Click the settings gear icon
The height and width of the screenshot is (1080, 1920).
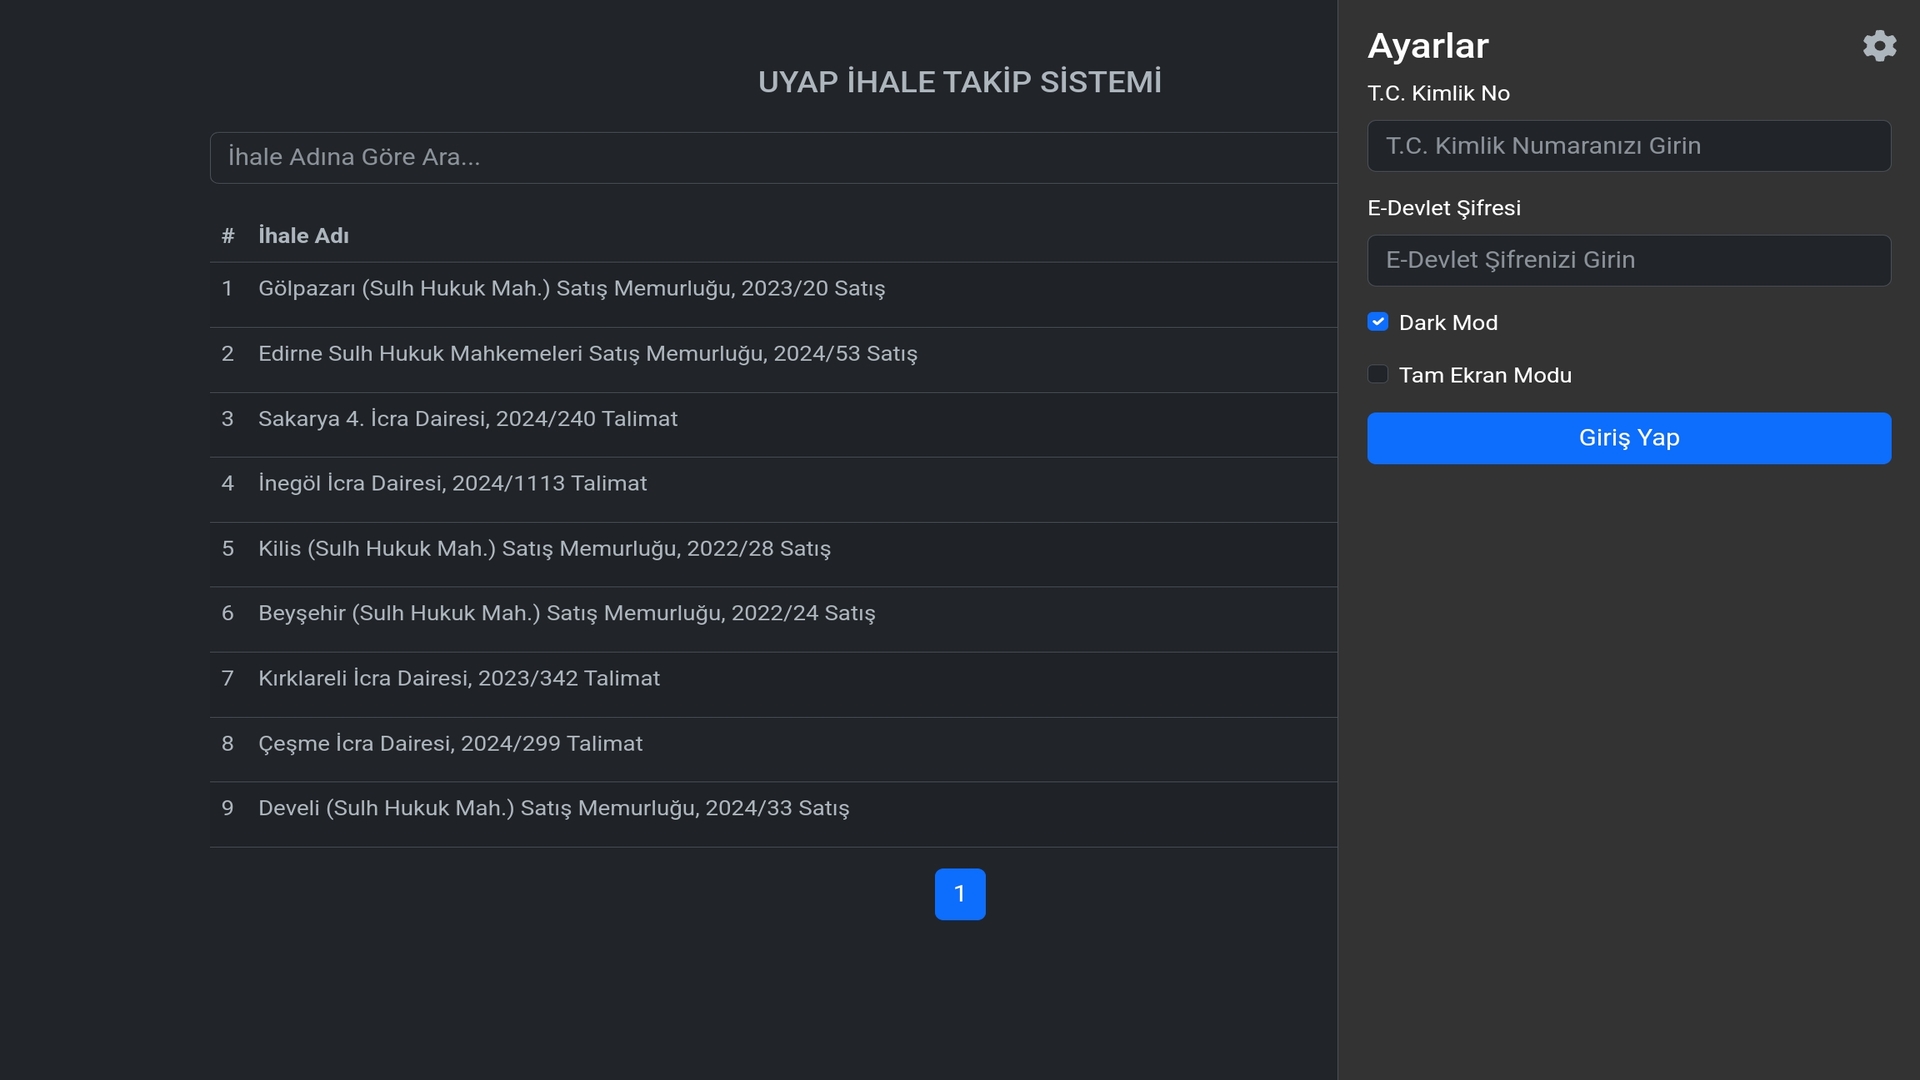[x=1879, y=46]
